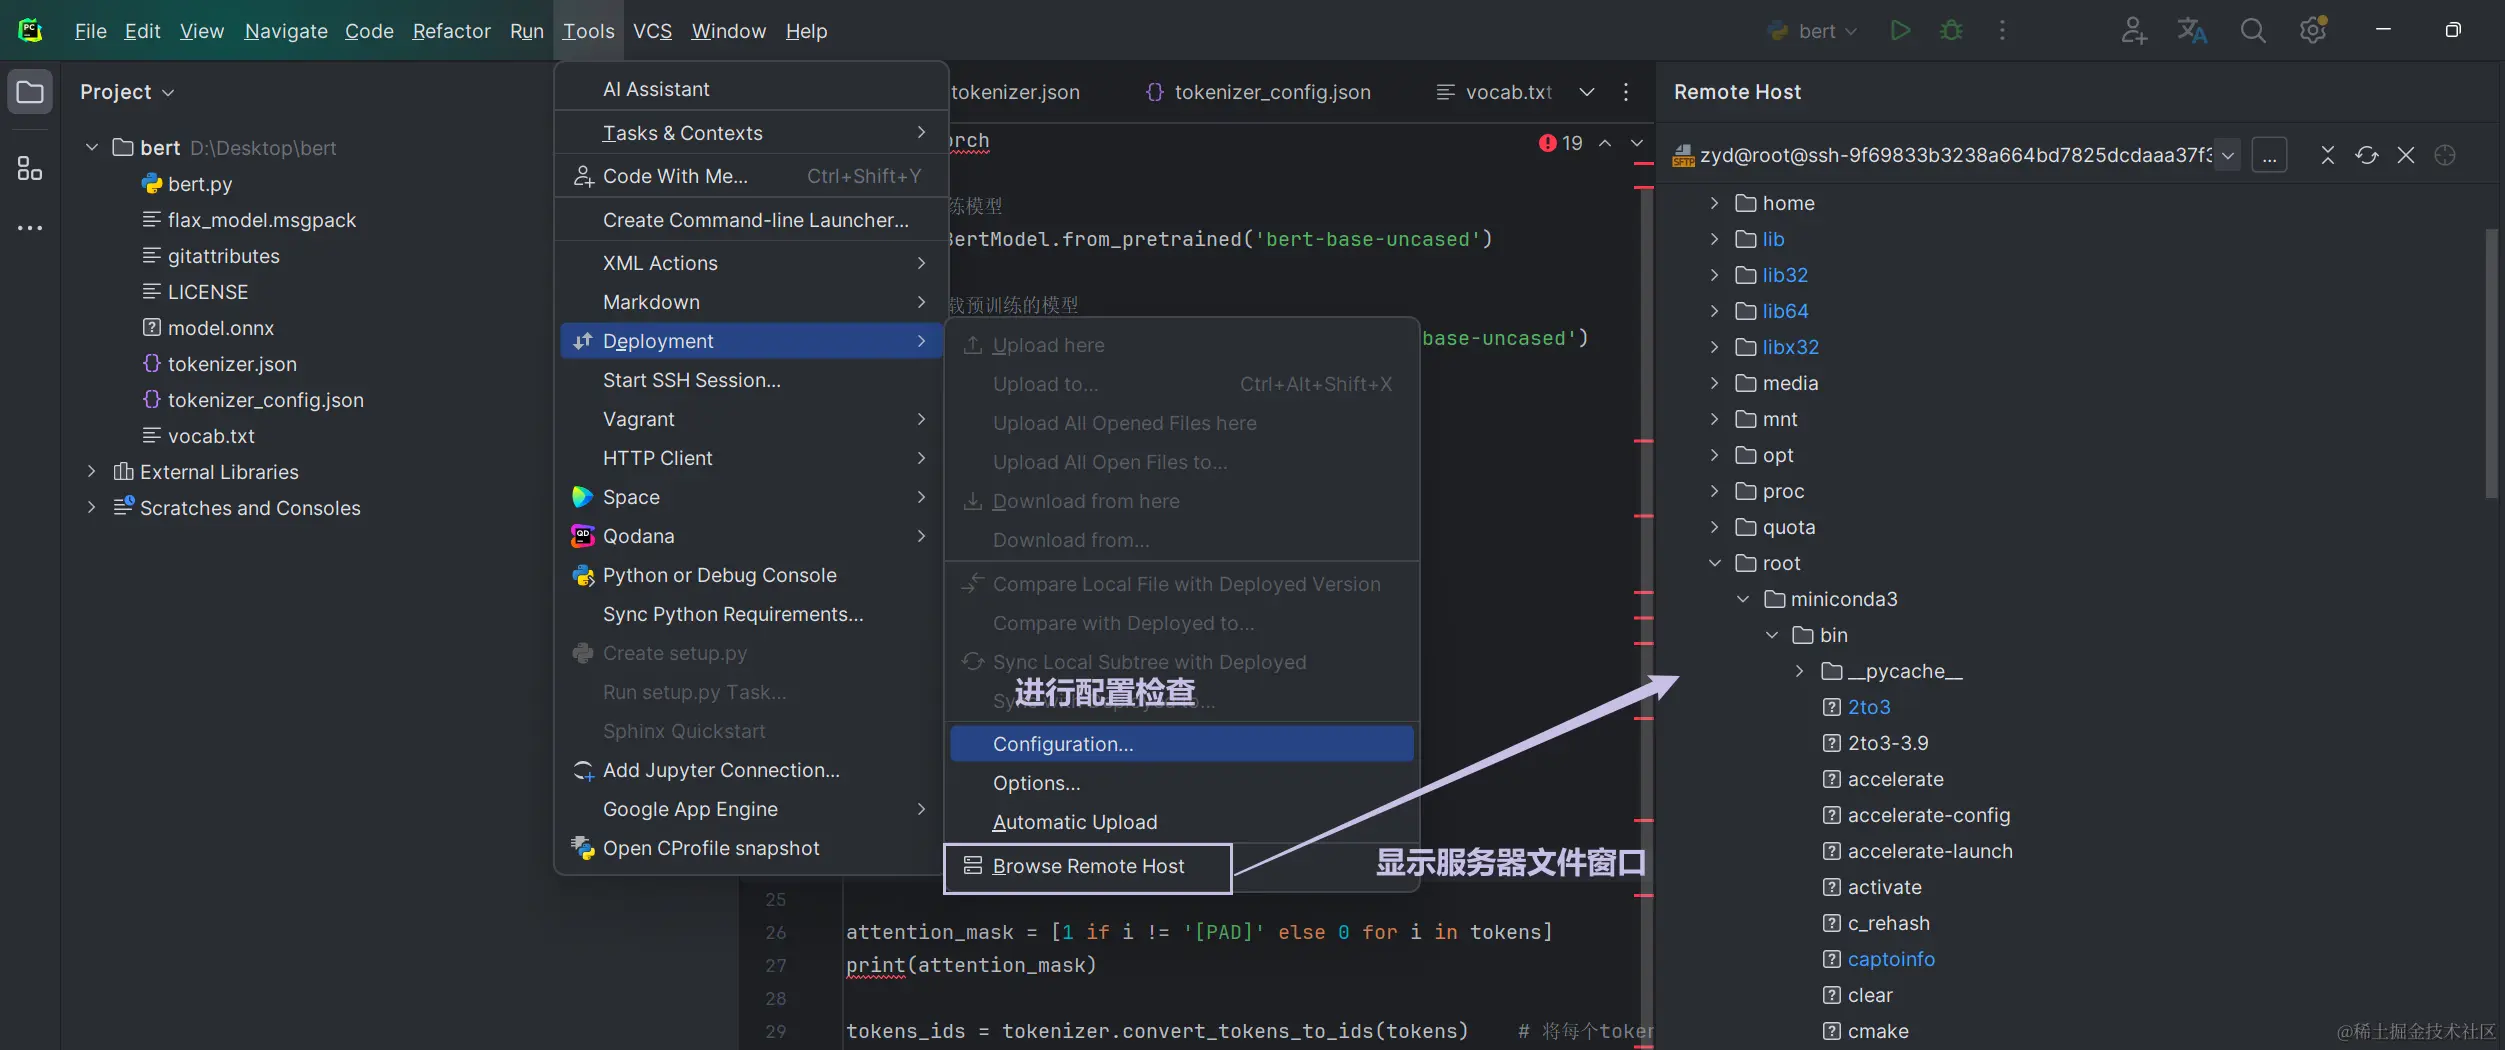Open Create Command-line Launcher... entry

tap(751, 220)
